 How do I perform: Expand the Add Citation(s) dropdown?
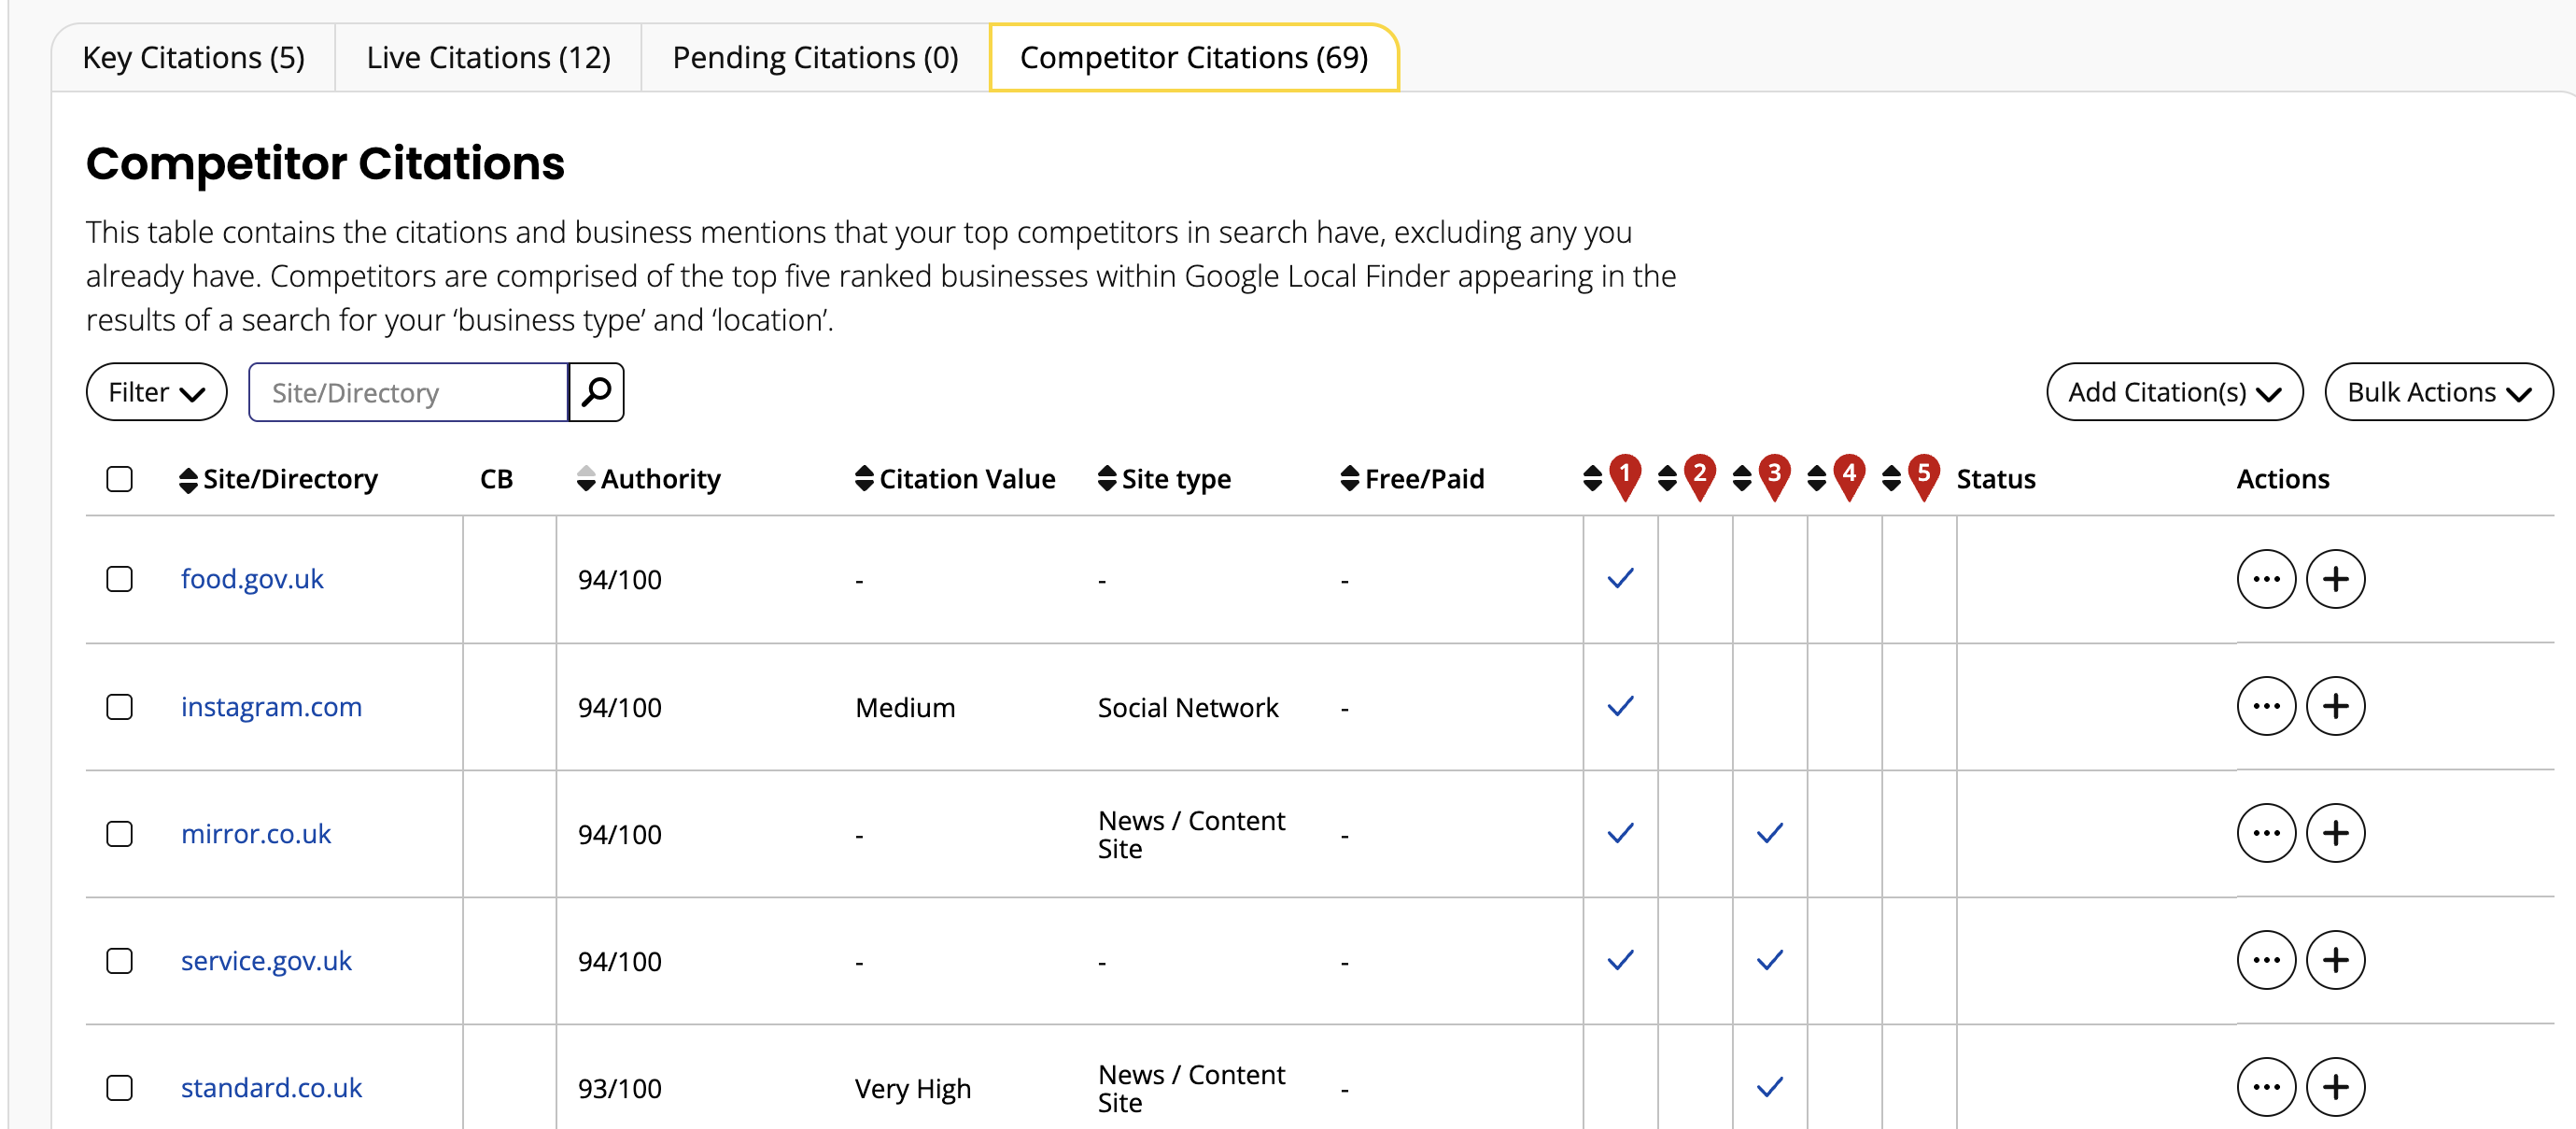tap(2174, 392)
